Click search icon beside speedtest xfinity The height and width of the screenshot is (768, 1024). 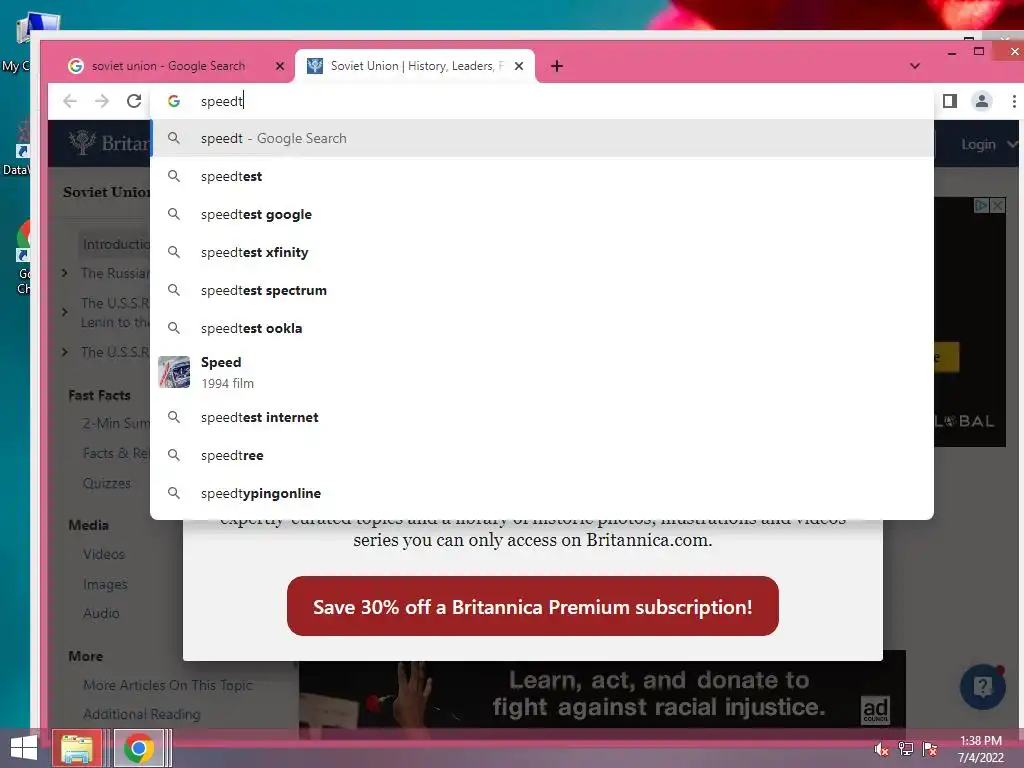pyautogui.click(x=174, y=252)
